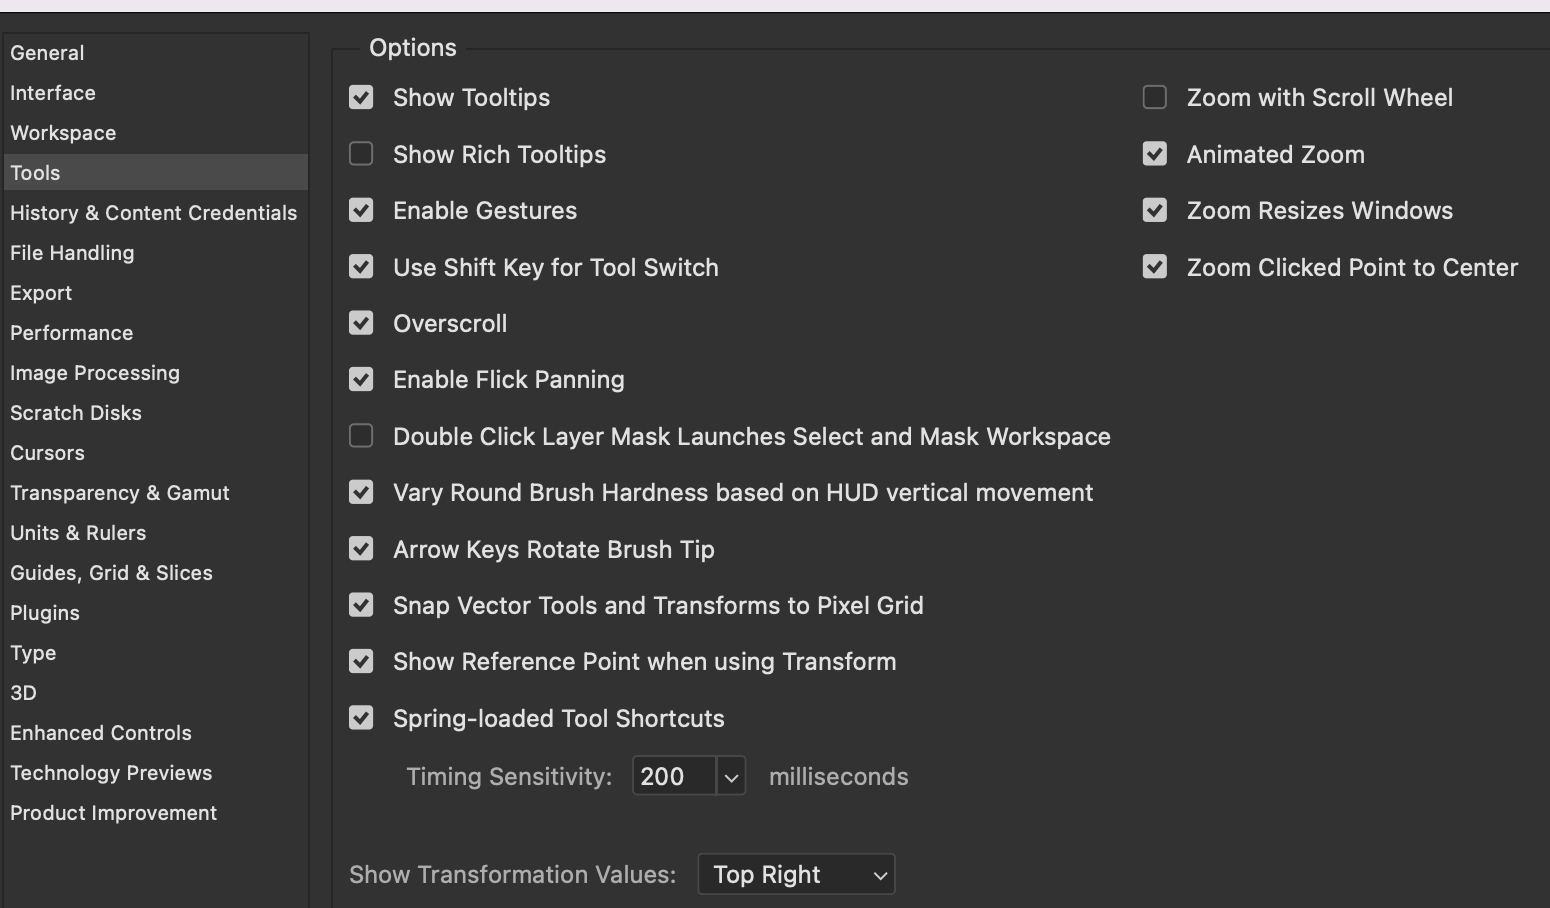This screenshot has width=1550, height=908.
Task: Disable the Show Tooltips option
Action: (x=361, y=97)
